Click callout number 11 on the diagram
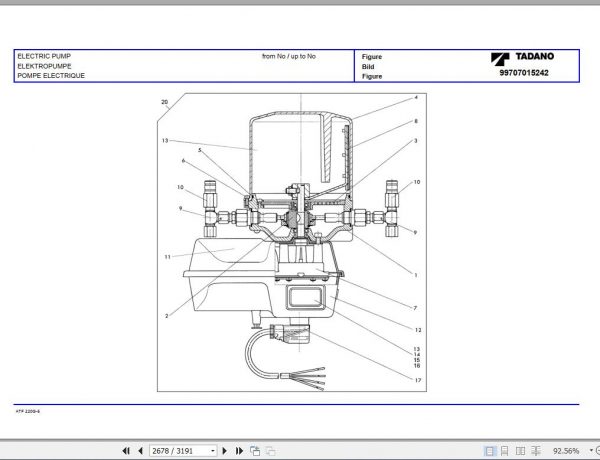Screen dimensions: 600x460 coord(168,257)
